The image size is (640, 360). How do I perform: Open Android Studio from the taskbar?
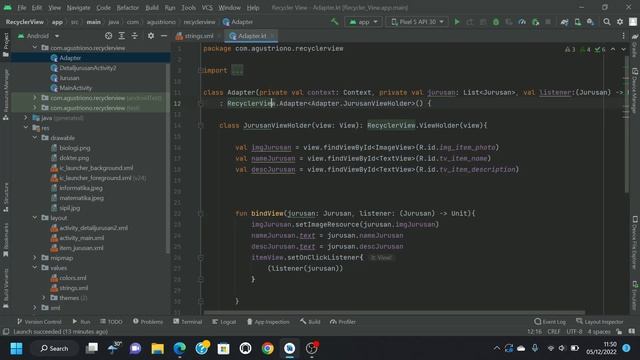click(289, 348)
